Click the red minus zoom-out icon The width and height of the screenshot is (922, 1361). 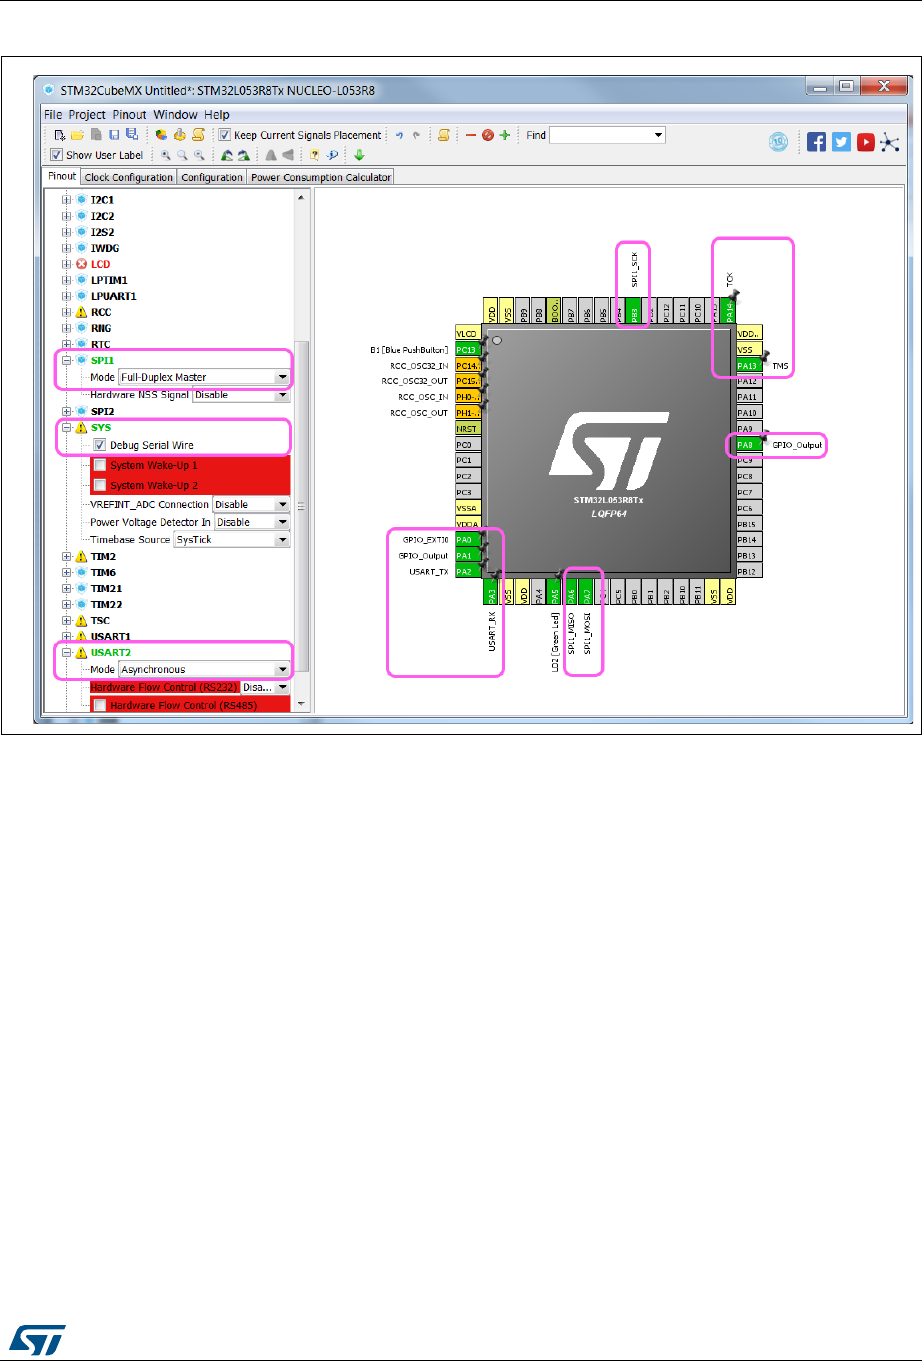(x=471, y=135)
